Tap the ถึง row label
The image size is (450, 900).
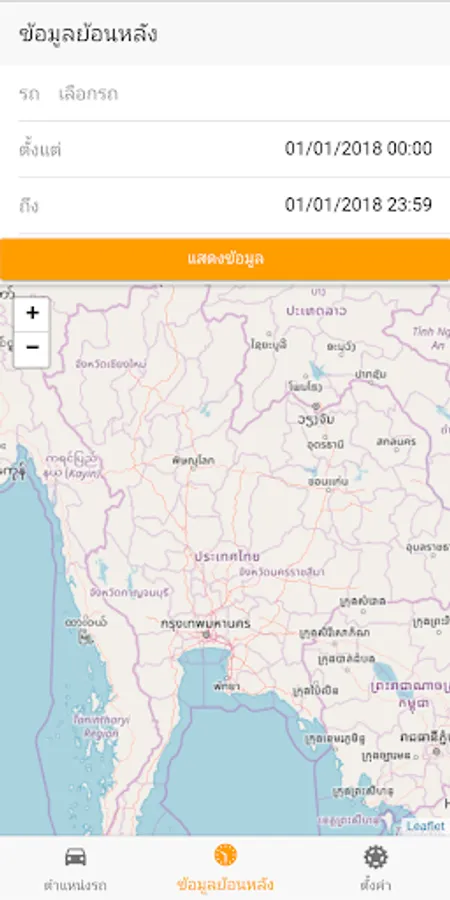point(28,205)
